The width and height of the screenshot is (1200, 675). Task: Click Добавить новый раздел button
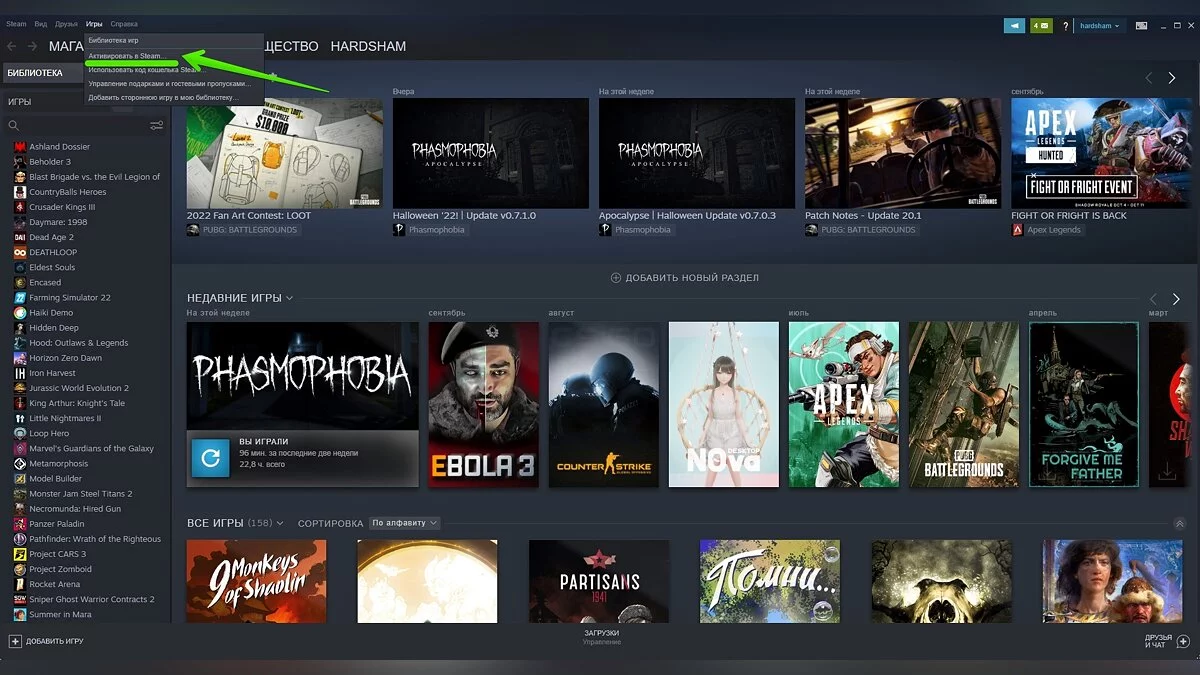(x=684, y=277)
